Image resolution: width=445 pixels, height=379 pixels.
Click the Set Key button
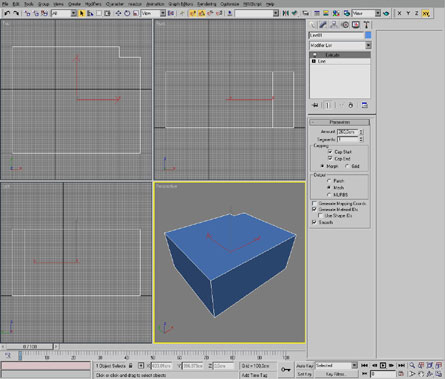point(305,374)
